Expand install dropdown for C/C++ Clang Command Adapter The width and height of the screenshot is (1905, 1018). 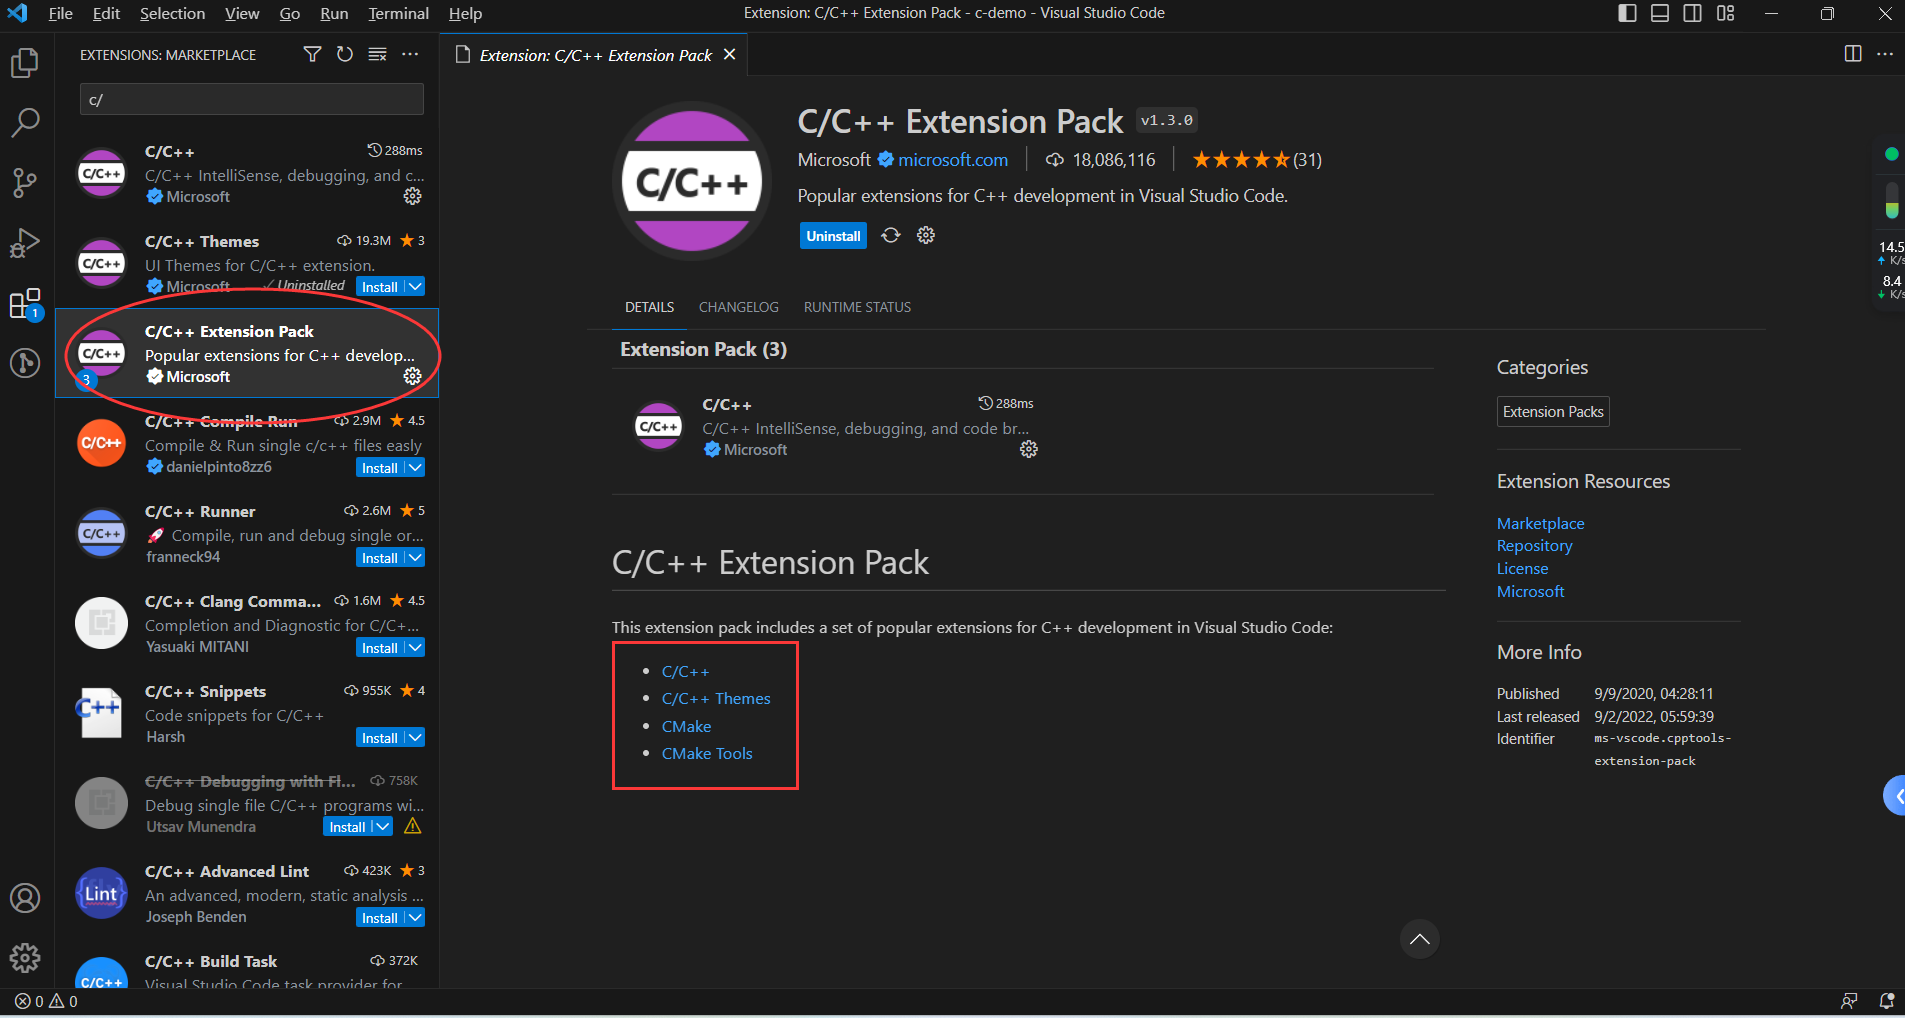(415, 648)
